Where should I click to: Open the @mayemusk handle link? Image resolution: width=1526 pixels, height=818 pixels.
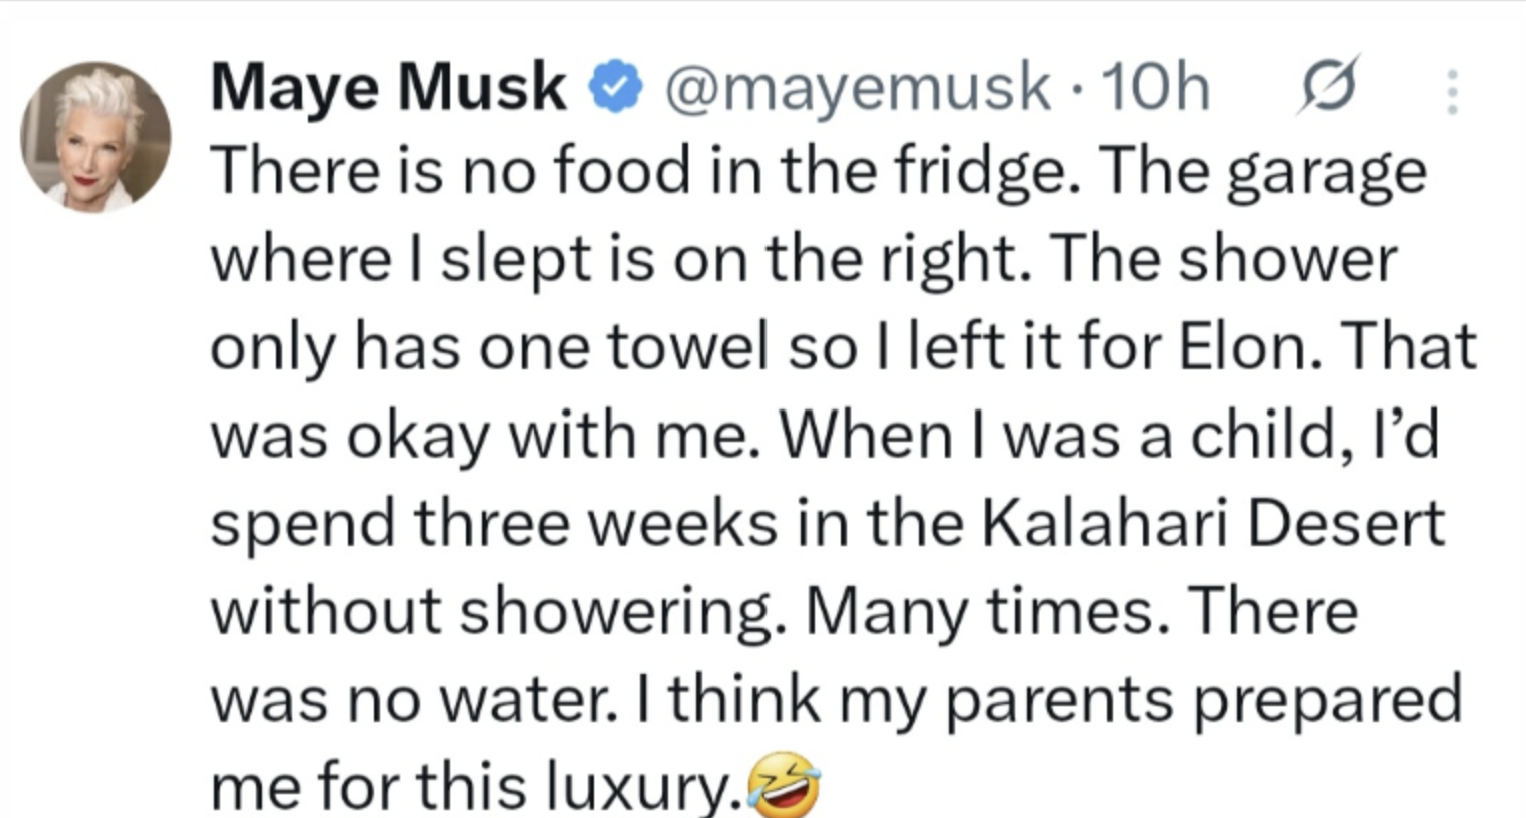pos(857,88)
